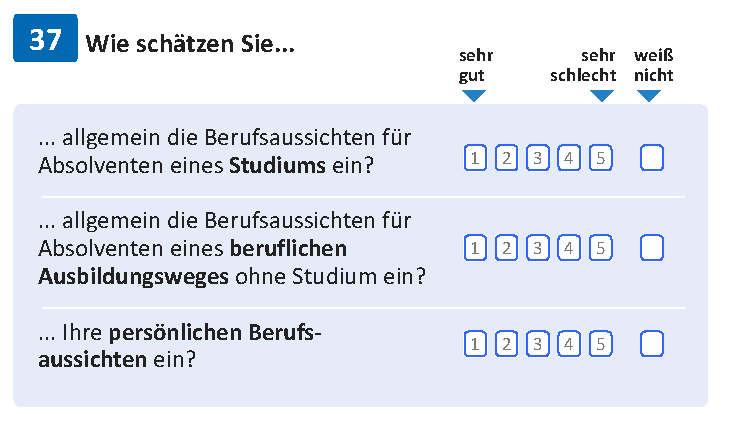
Task: Select rating 5 for Studium Berufsaussichten
Action: tap(601, 158)
